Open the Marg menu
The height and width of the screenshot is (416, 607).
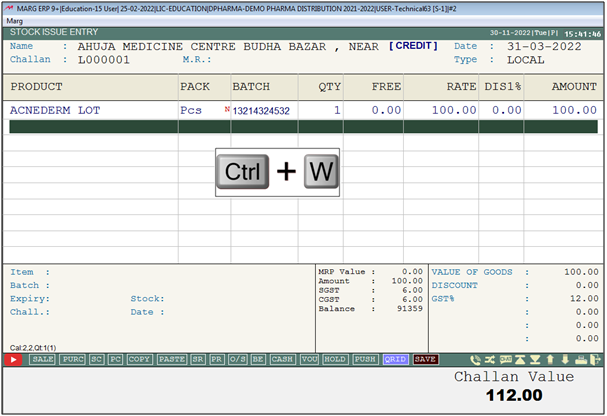[x=15, y=20]
